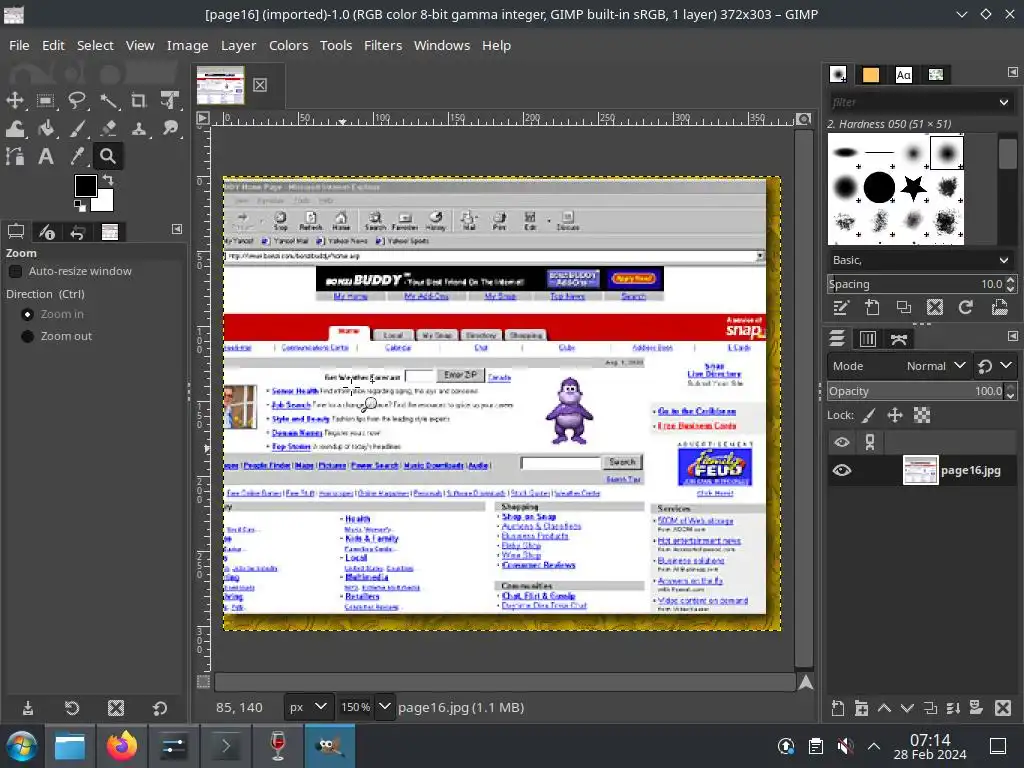The height and width of the screenshot is (768, 1024).
Task: Select the Move tool
Action: point(14,100)
